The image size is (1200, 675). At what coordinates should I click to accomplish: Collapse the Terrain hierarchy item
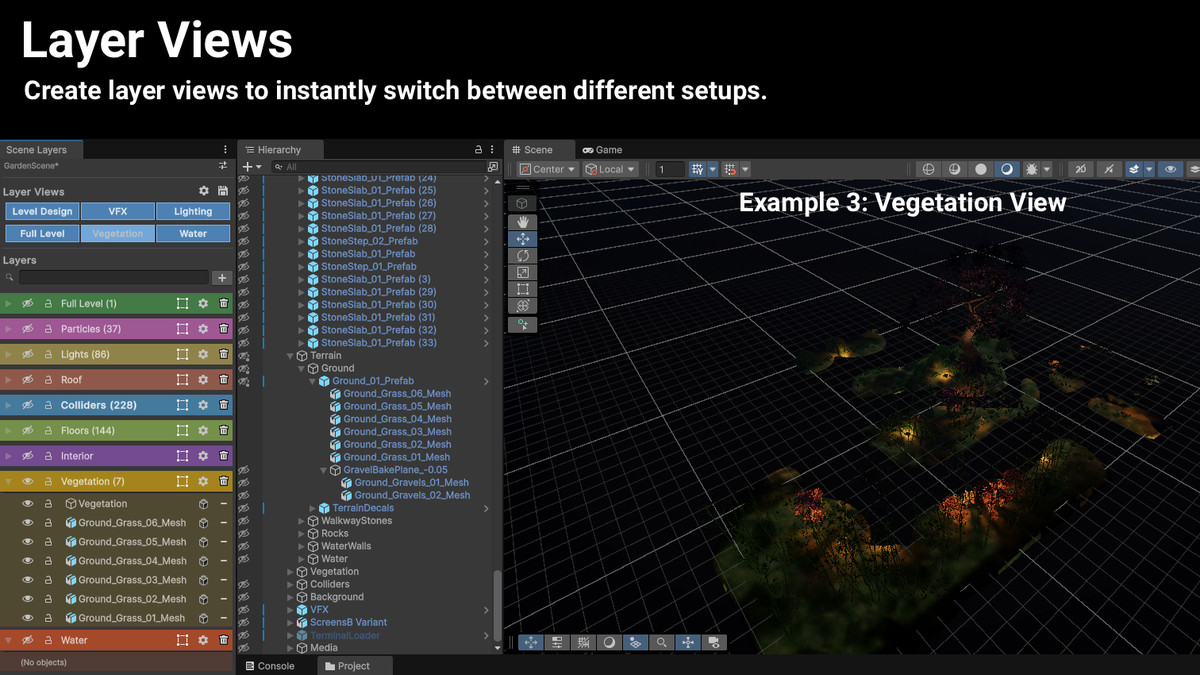click(x=290, y=355)
